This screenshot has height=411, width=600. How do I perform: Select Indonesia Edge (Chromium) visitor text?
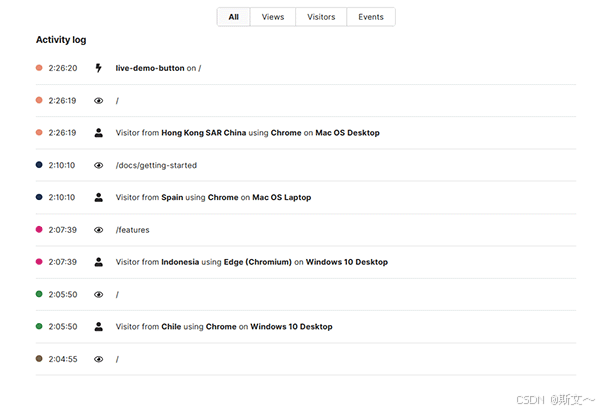[x=252, y=262]
